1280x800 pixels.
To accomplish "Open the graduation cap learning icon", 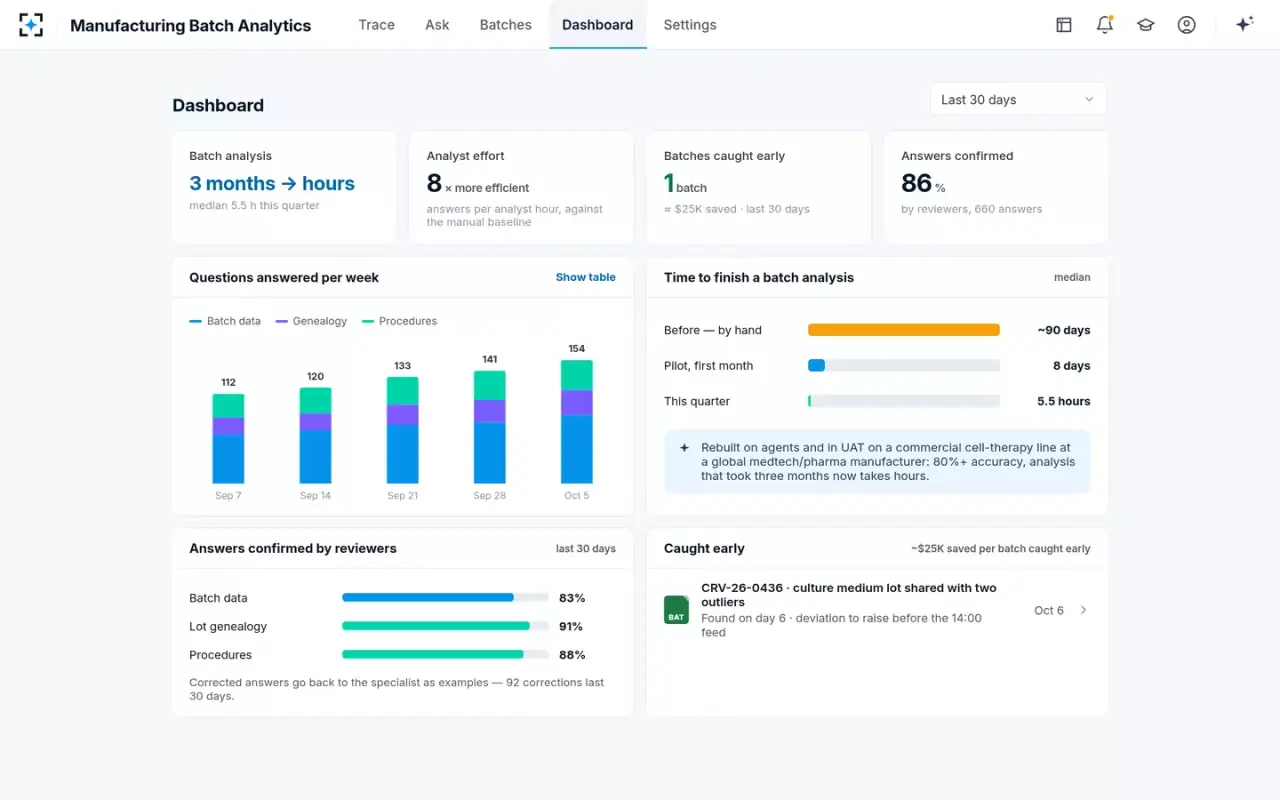I will (1146, 25).
